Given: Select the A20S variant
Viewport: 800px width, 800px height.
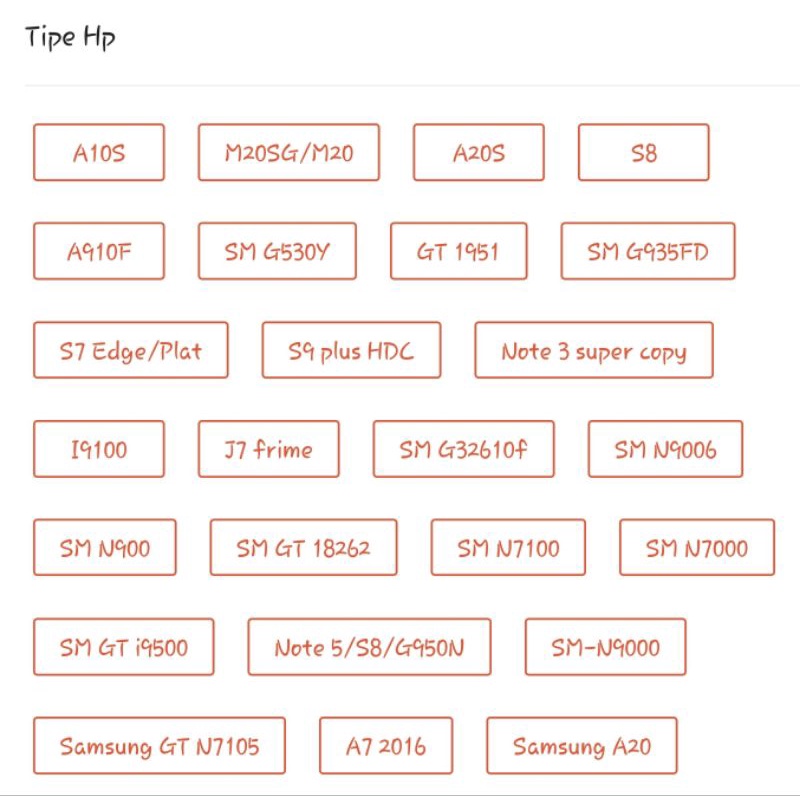Looking at the screenshot, I should click(479, 152).
